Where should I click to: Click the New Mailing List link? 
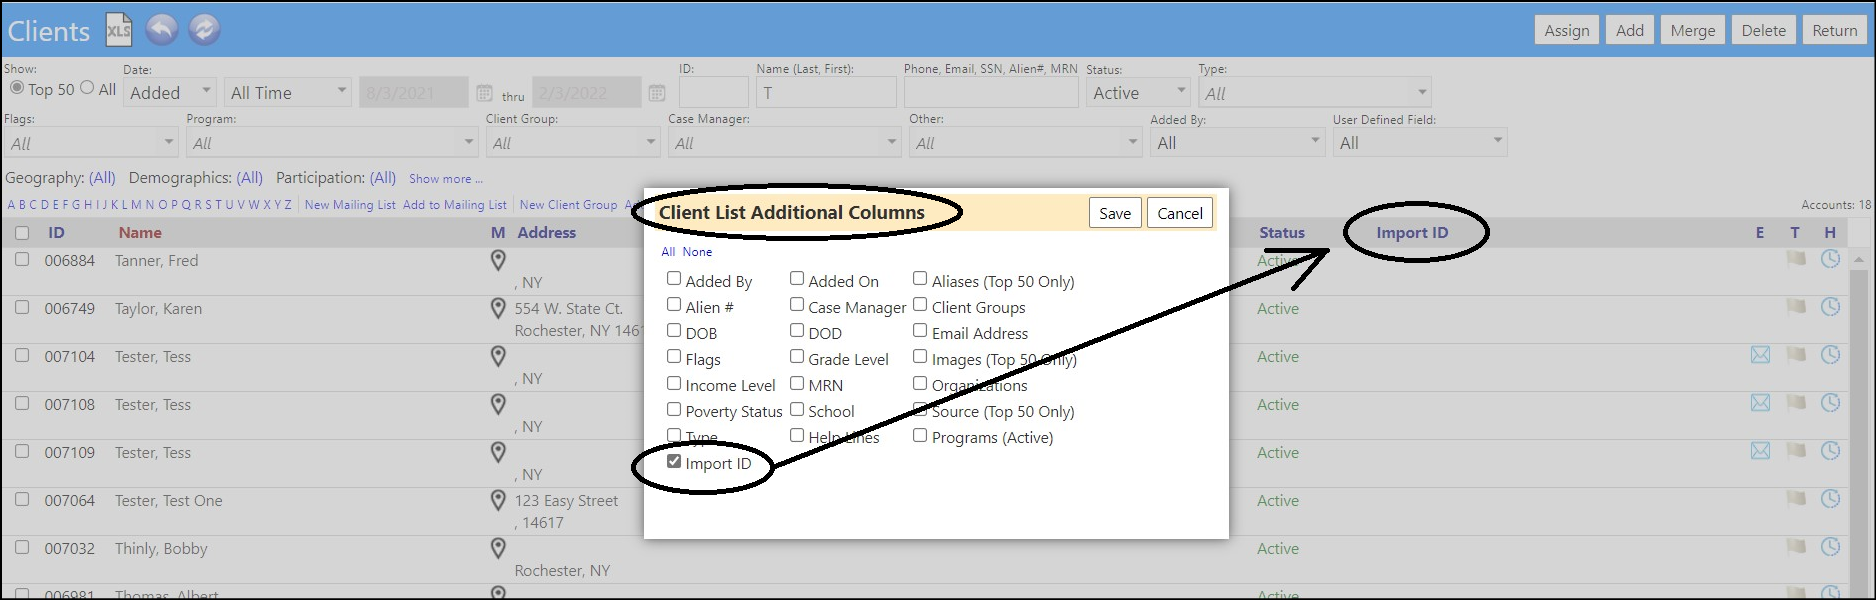350,205
